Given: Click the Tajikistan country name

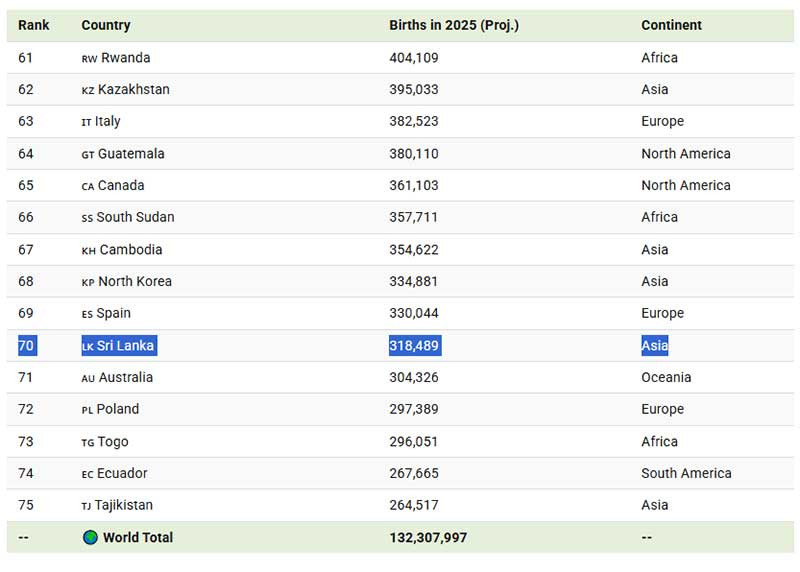Looking at the screenshot, I should pyautogui.click(x=126, y=505).
